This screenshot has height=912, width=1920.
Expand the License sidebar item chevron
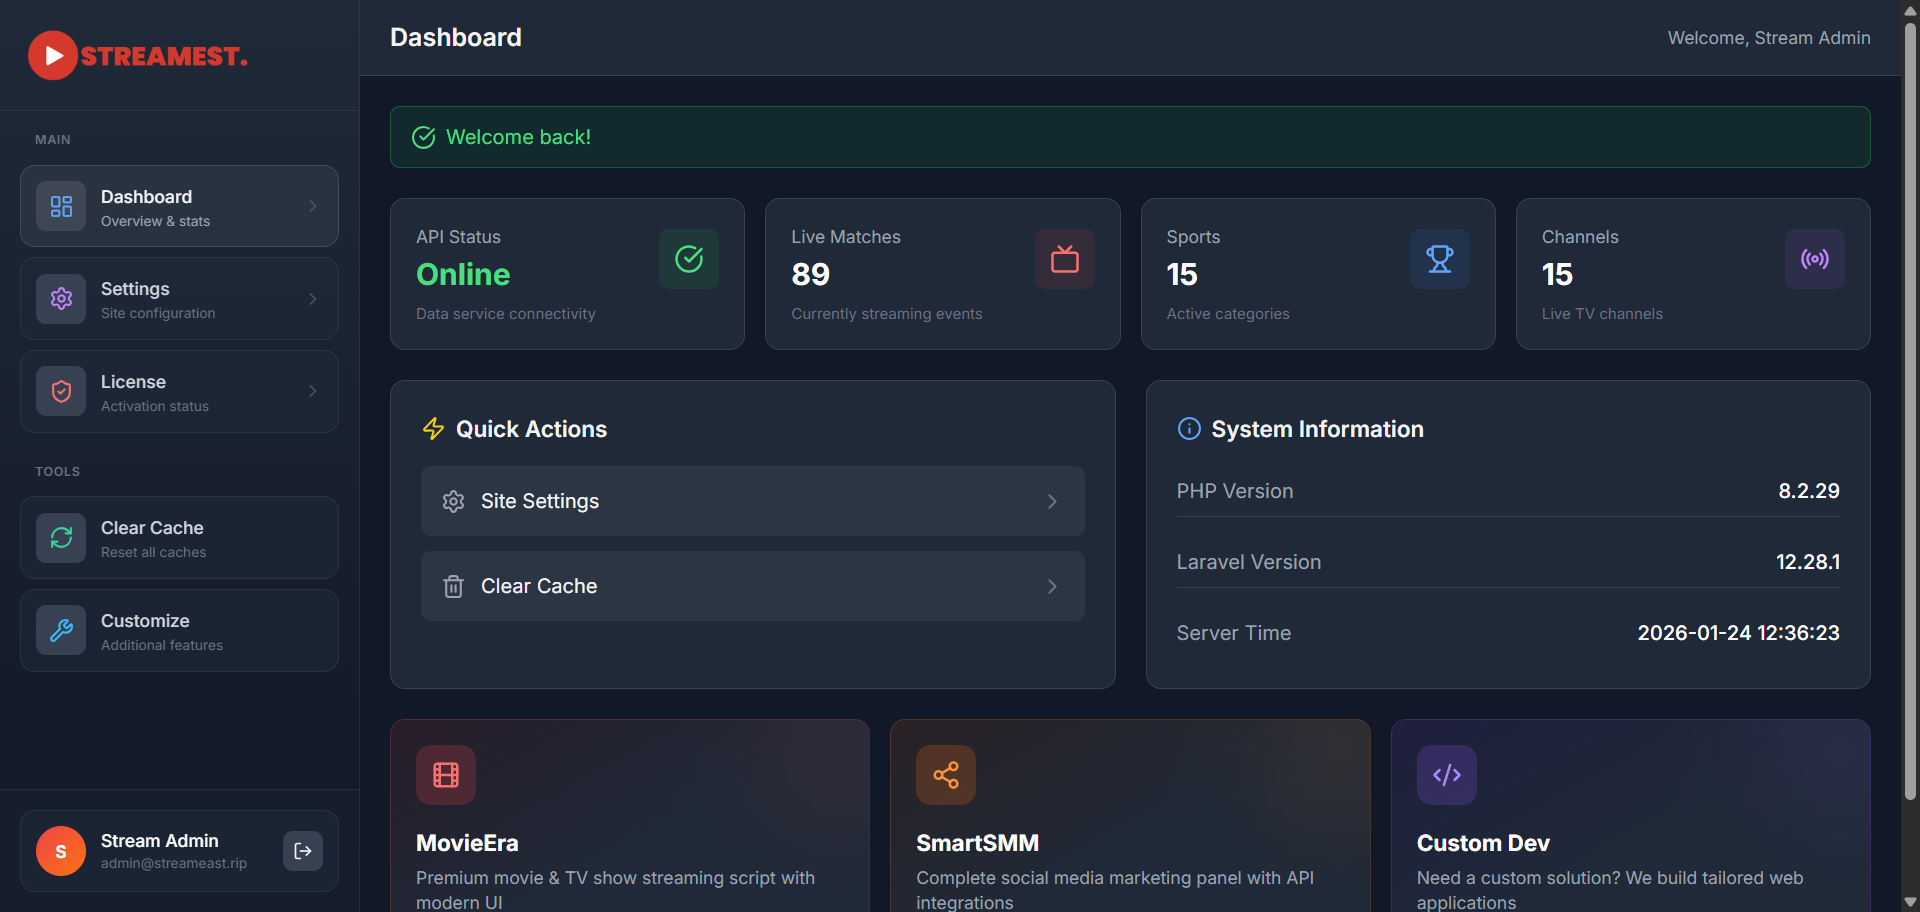pos(313,391)
